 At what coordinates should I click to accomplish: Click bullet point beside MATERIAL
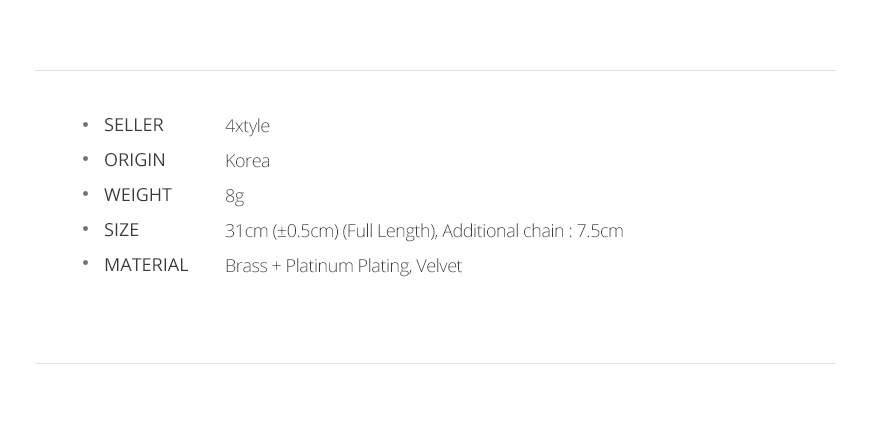point(85,264)
